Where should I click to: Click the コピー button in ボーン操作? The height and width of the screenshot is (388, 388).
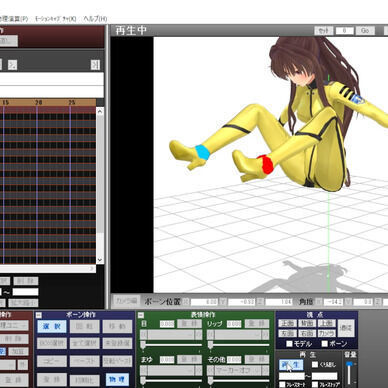tap(52, 361)
